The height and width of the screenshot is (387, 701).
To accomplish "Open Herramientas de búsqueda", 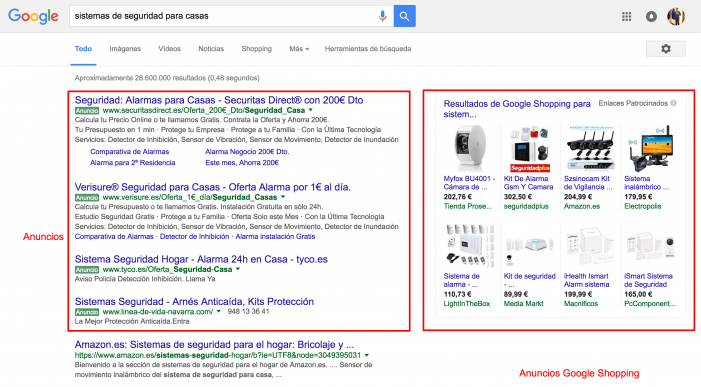I will tap(368, 49).
